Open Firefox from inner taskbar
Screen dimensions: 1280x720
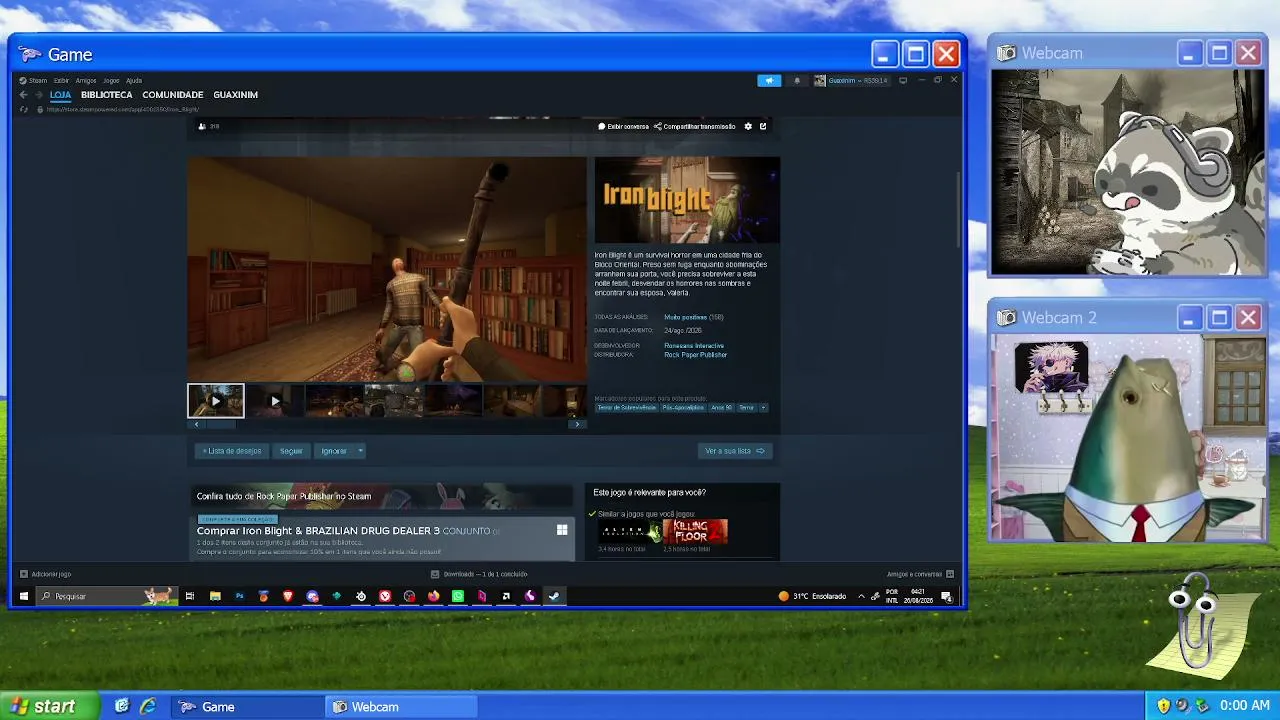click(x=434, y=596)
